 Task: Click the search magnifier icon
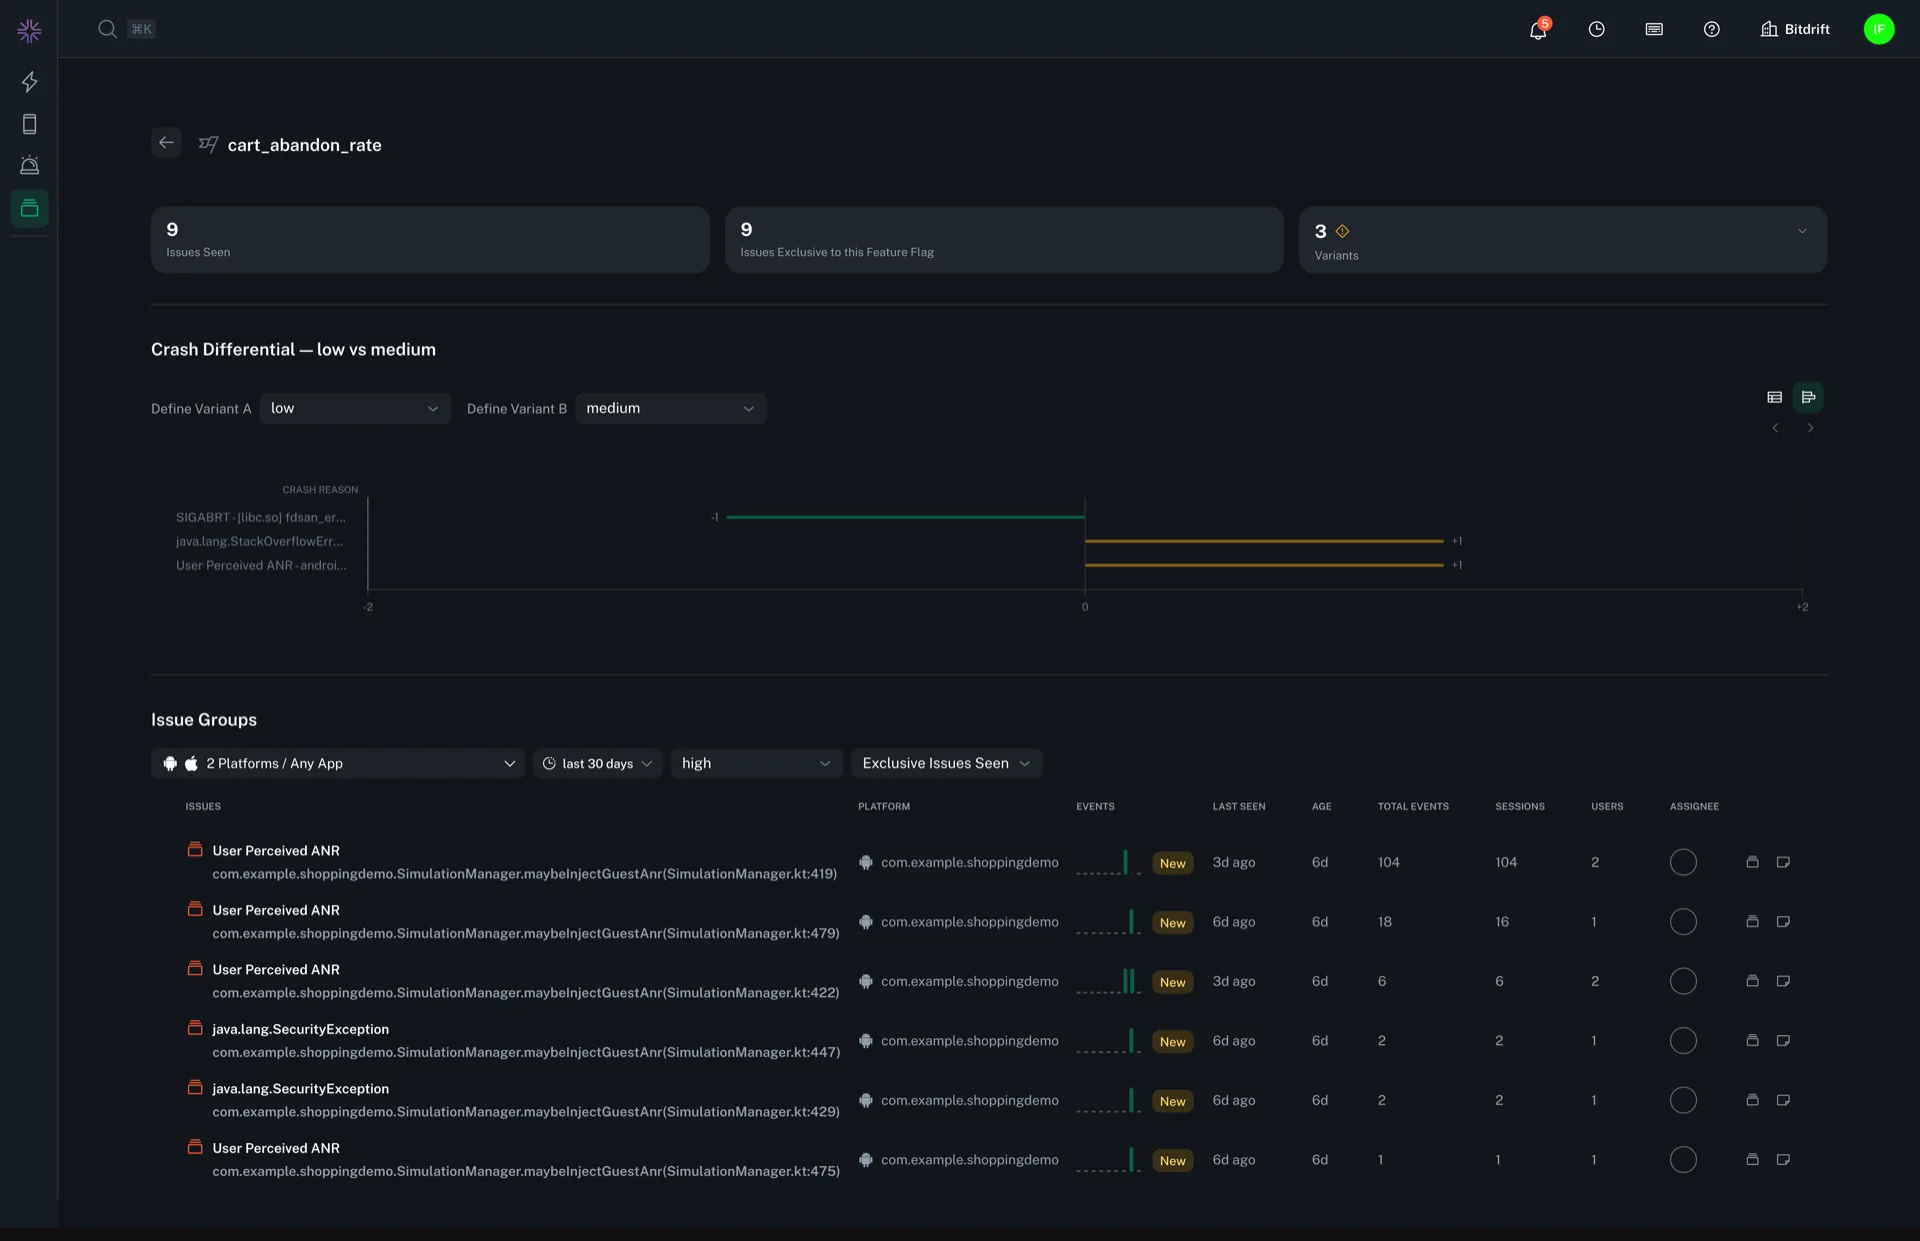pyautogui.click(x=107, y=29)
